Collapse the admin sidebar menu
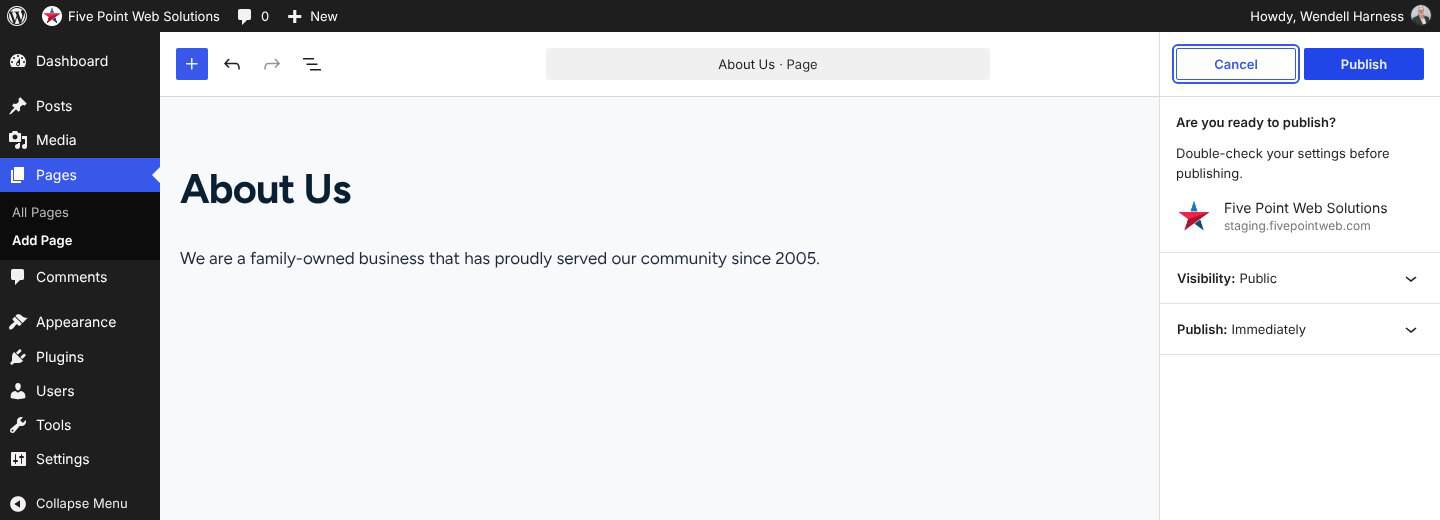1440x520 pixels. click(80, 503)
